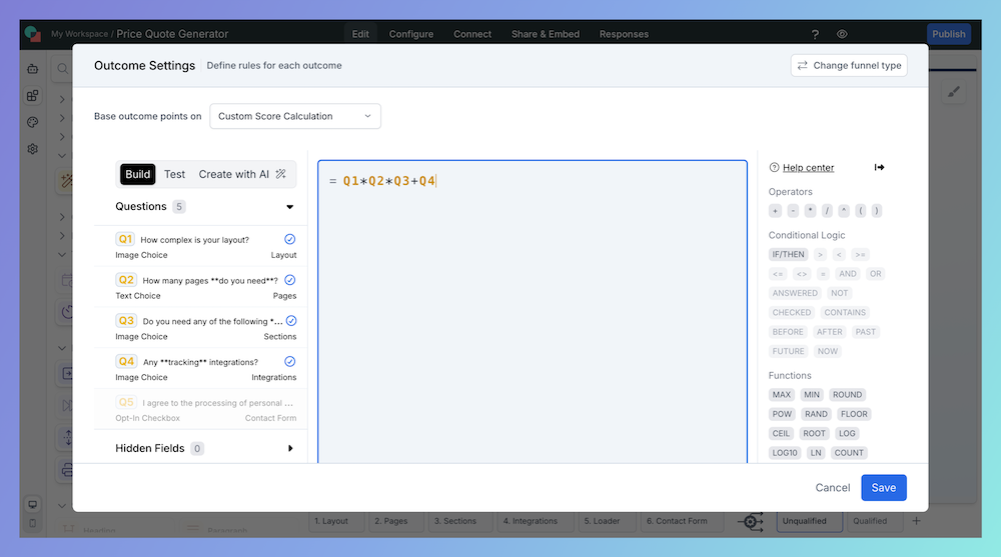Insert the opening parenthesis operator
The image size is (1001, 557).
(861, 211)
